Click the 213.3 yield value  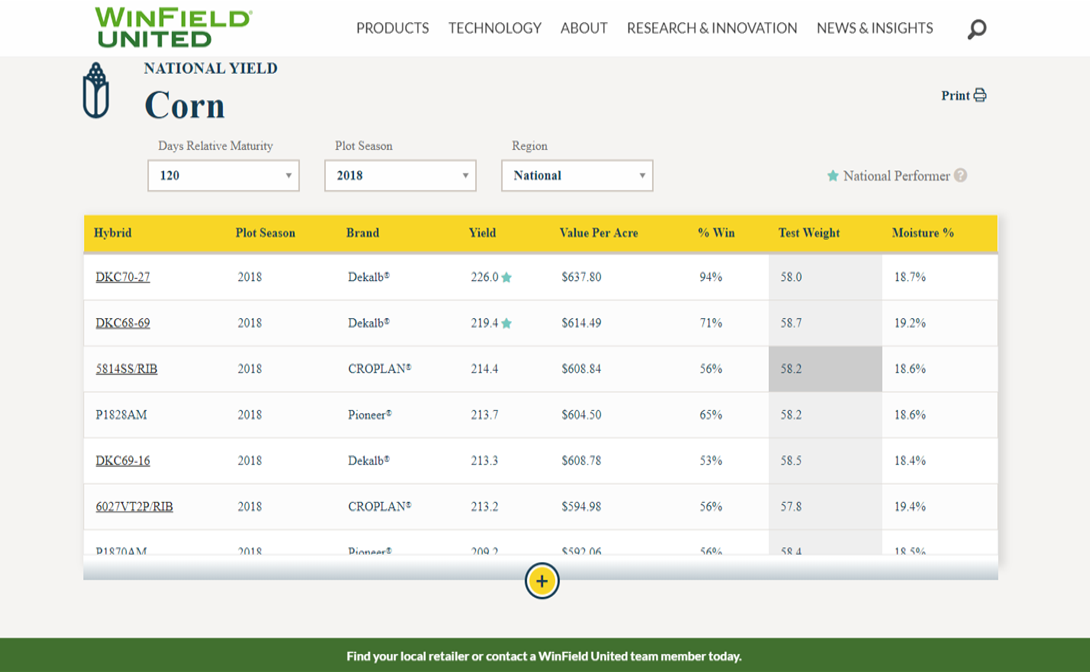[484, 460]
